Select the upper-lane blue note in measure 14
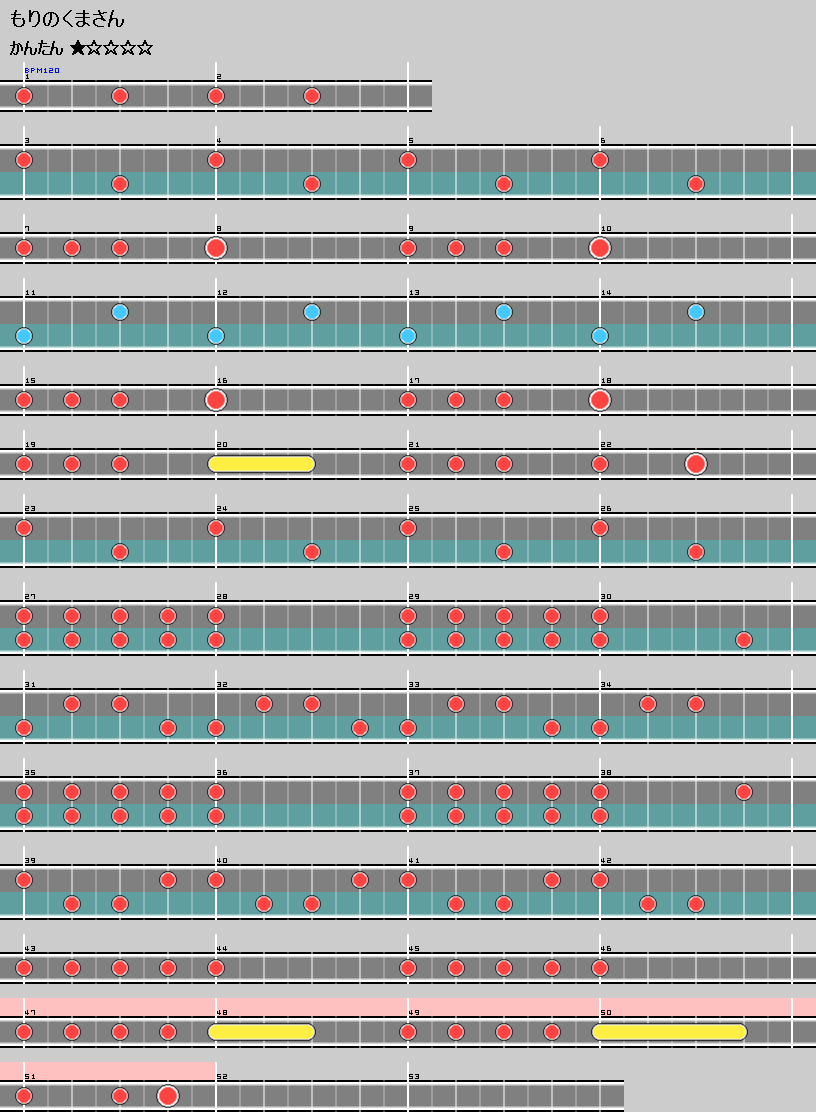Viewport: 816px width, 1112px height. pyautogui.click(x=696, y=312)
